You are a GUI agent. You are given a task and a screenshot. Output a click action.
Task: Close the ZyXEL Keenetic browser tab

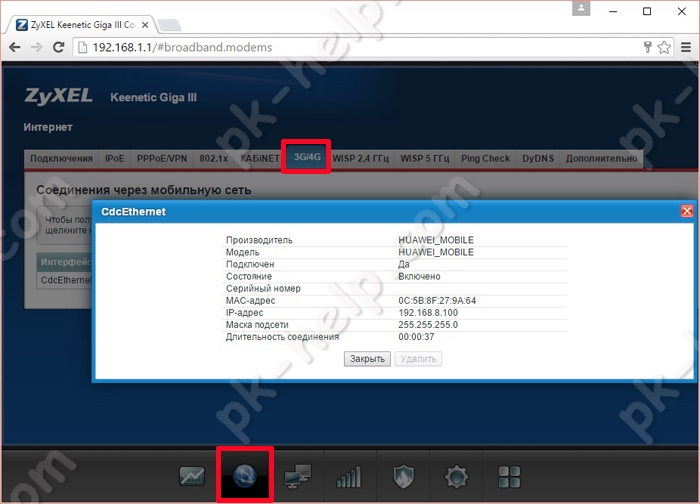pyautogui.click(x=145, y=25)
